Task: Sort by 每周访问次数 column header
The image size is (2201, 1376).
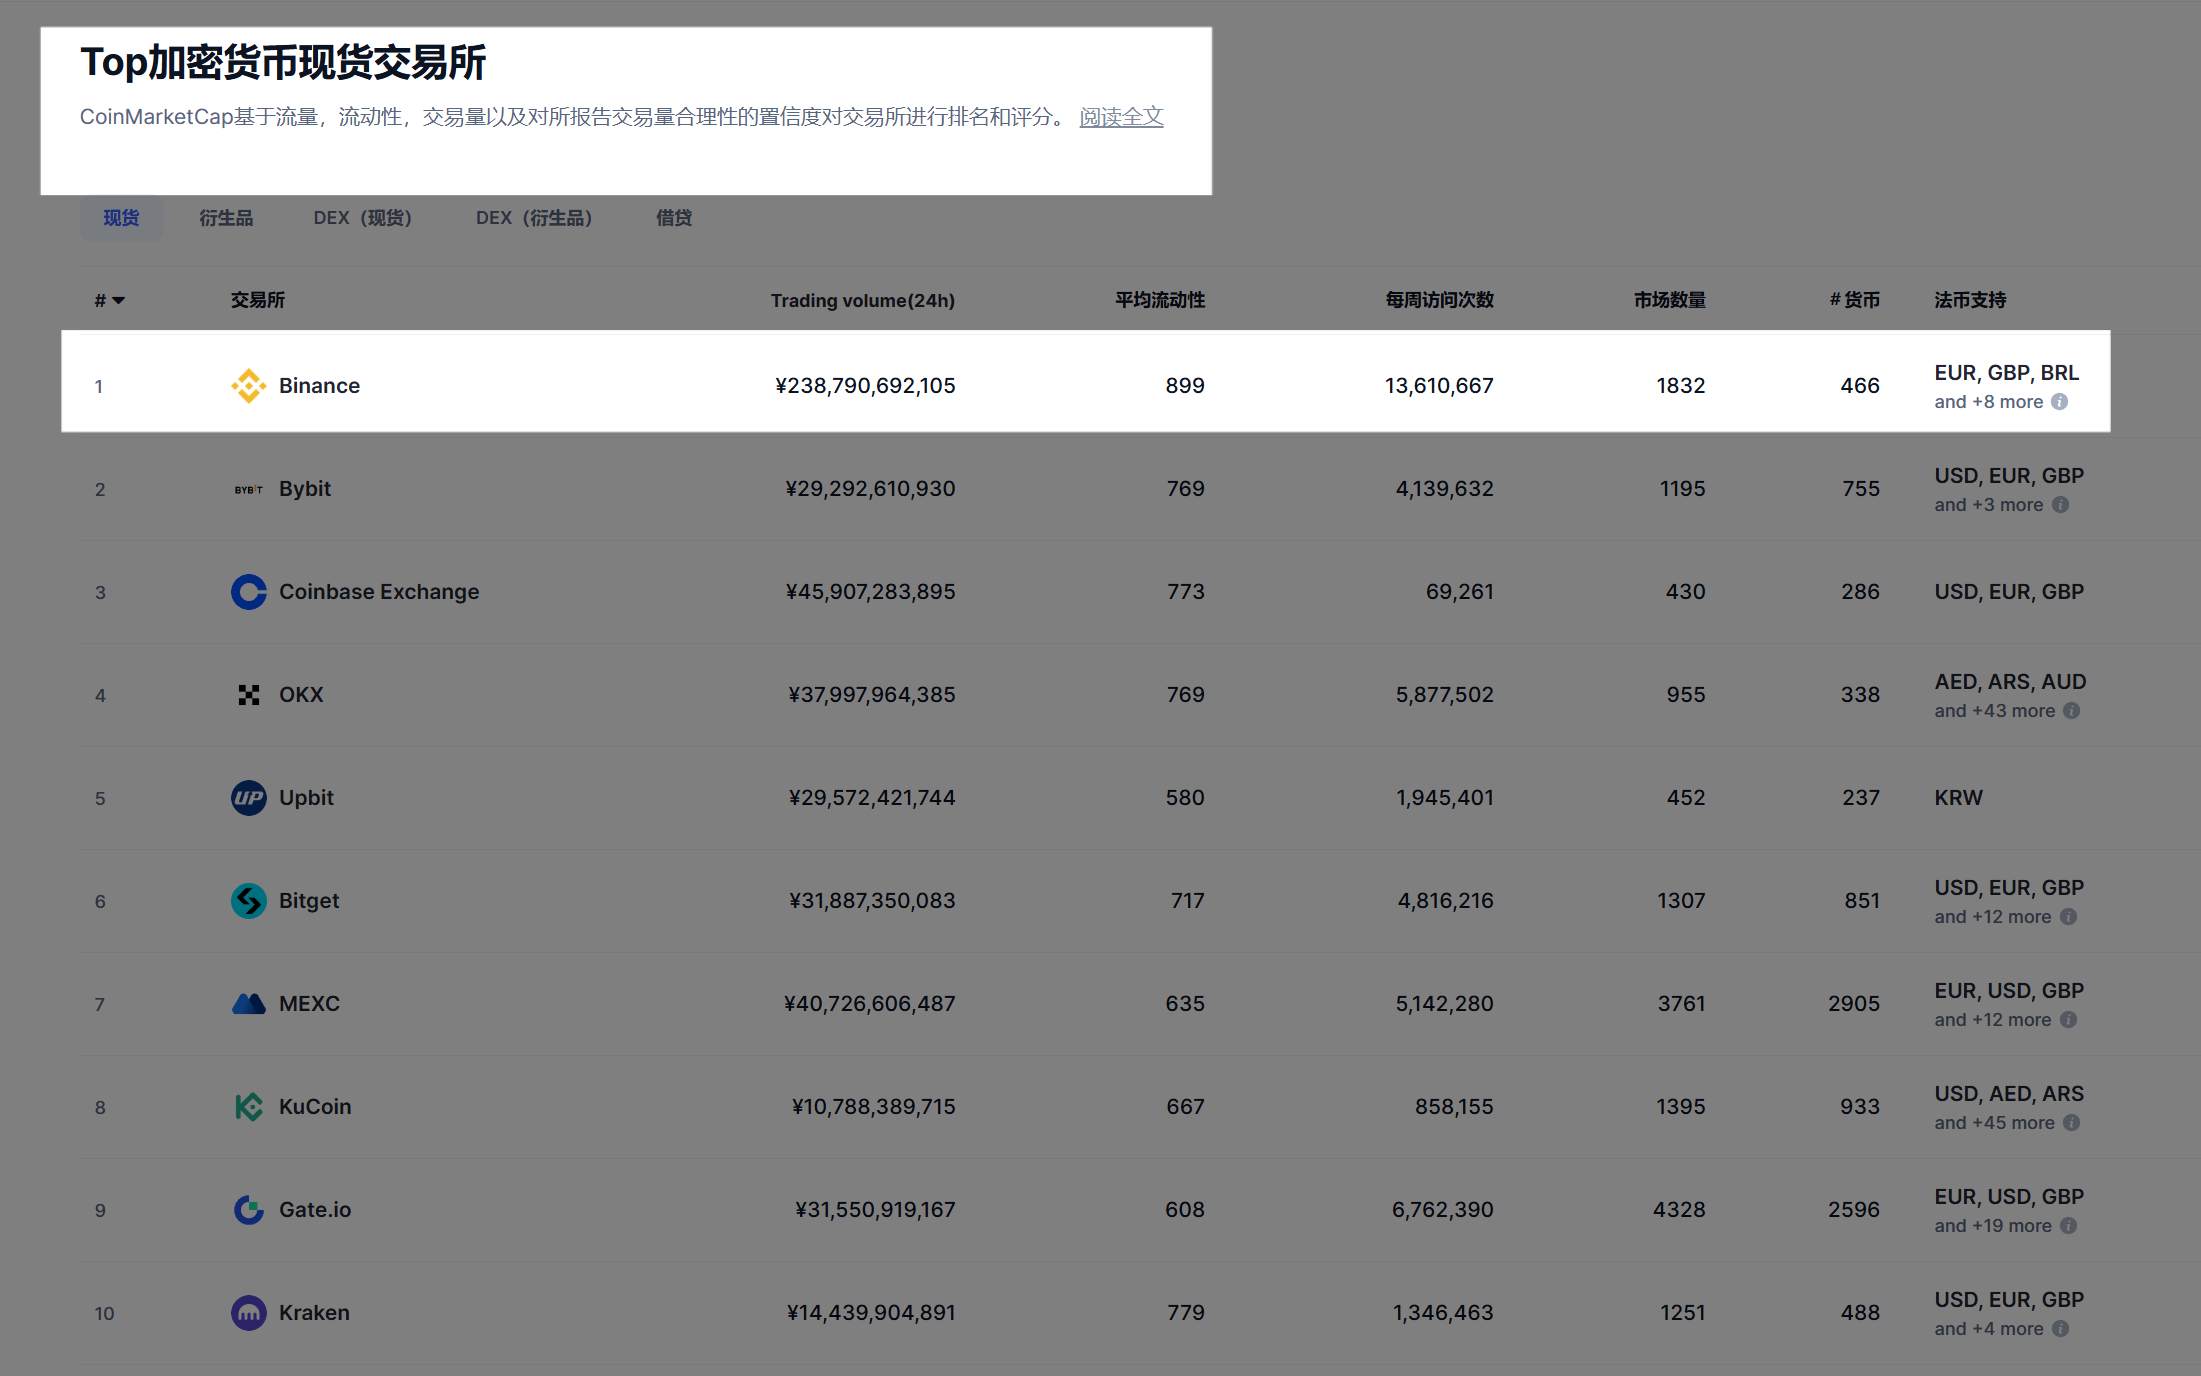Action: (1438, 300)
